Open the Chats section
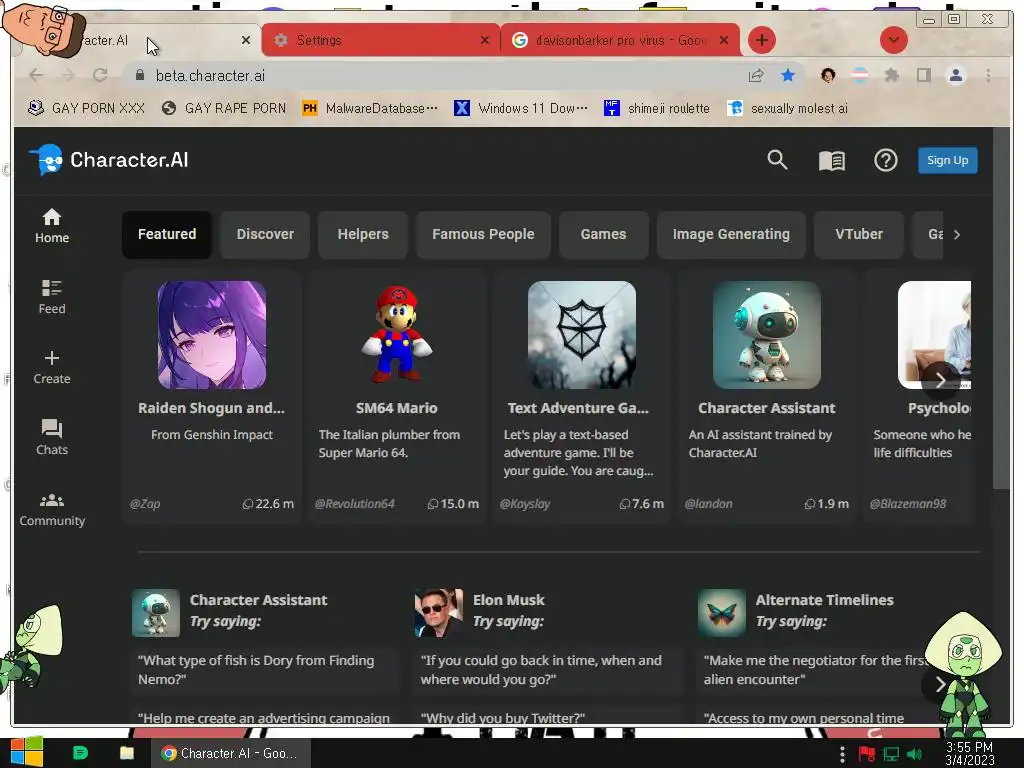 tap(52, 438)
